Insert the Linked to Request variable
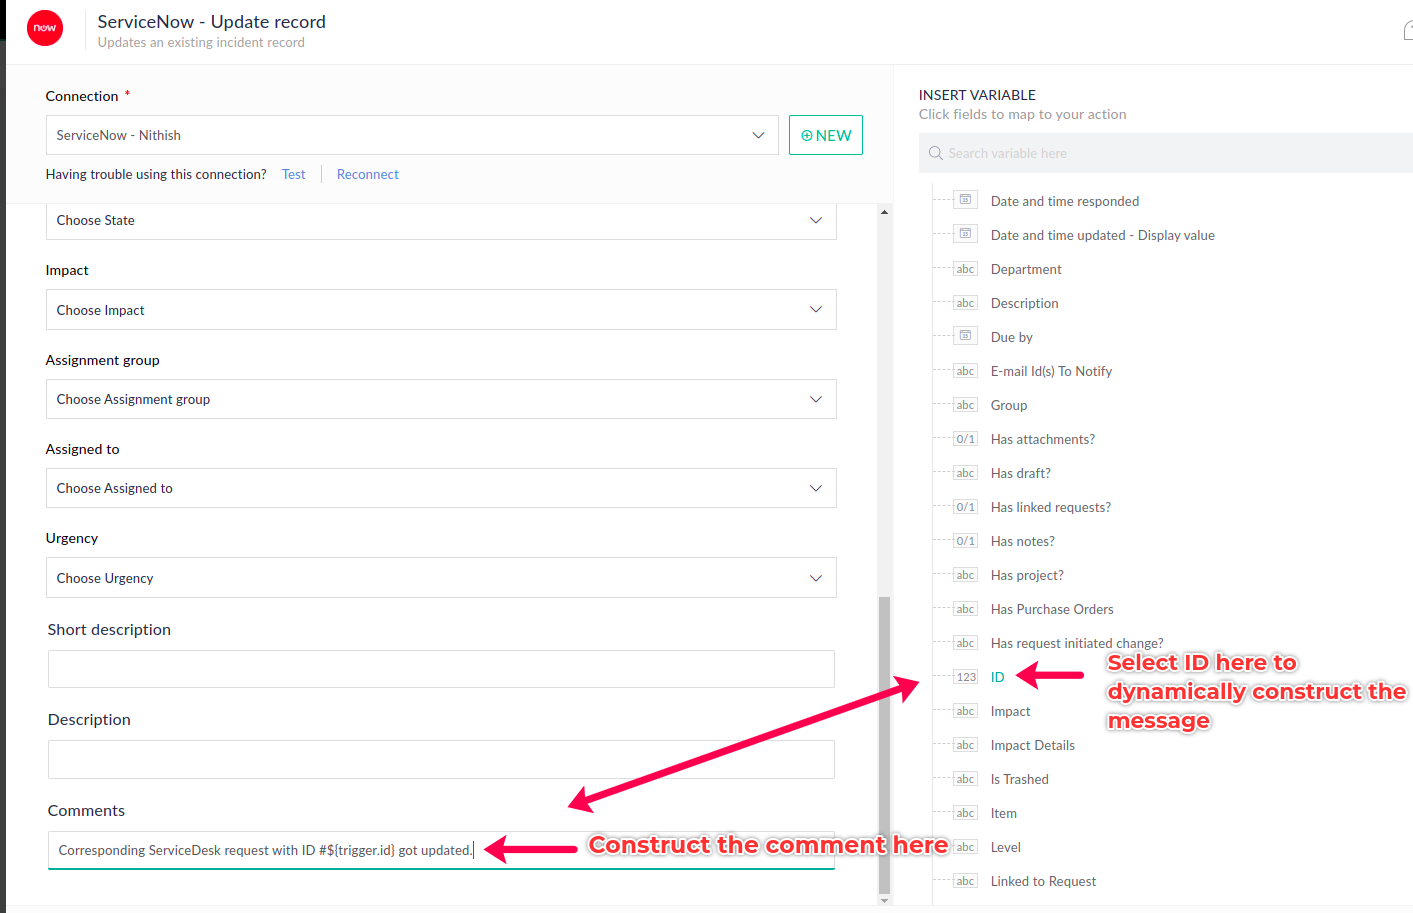The height and width of the screenshot is (913, 1413). (x=1043, y=881)
